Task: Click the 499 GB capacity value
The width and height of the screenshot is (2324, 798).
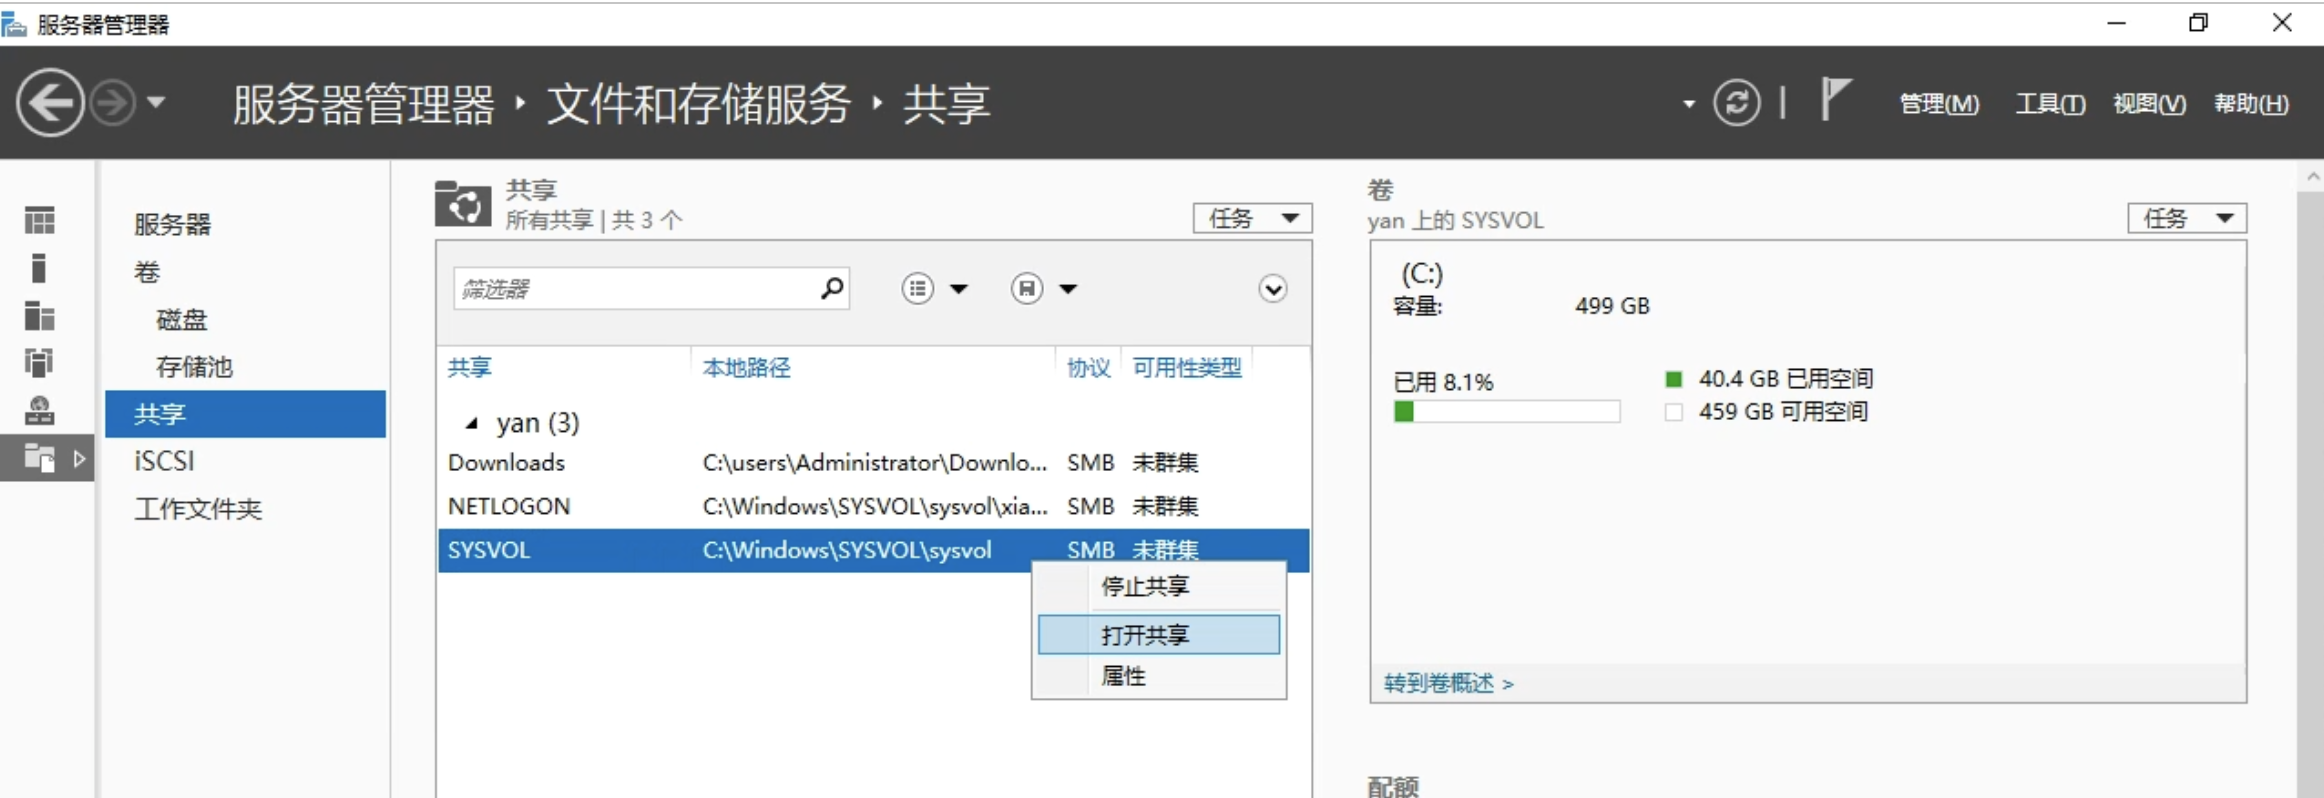Action: [x=1612, y=306]
